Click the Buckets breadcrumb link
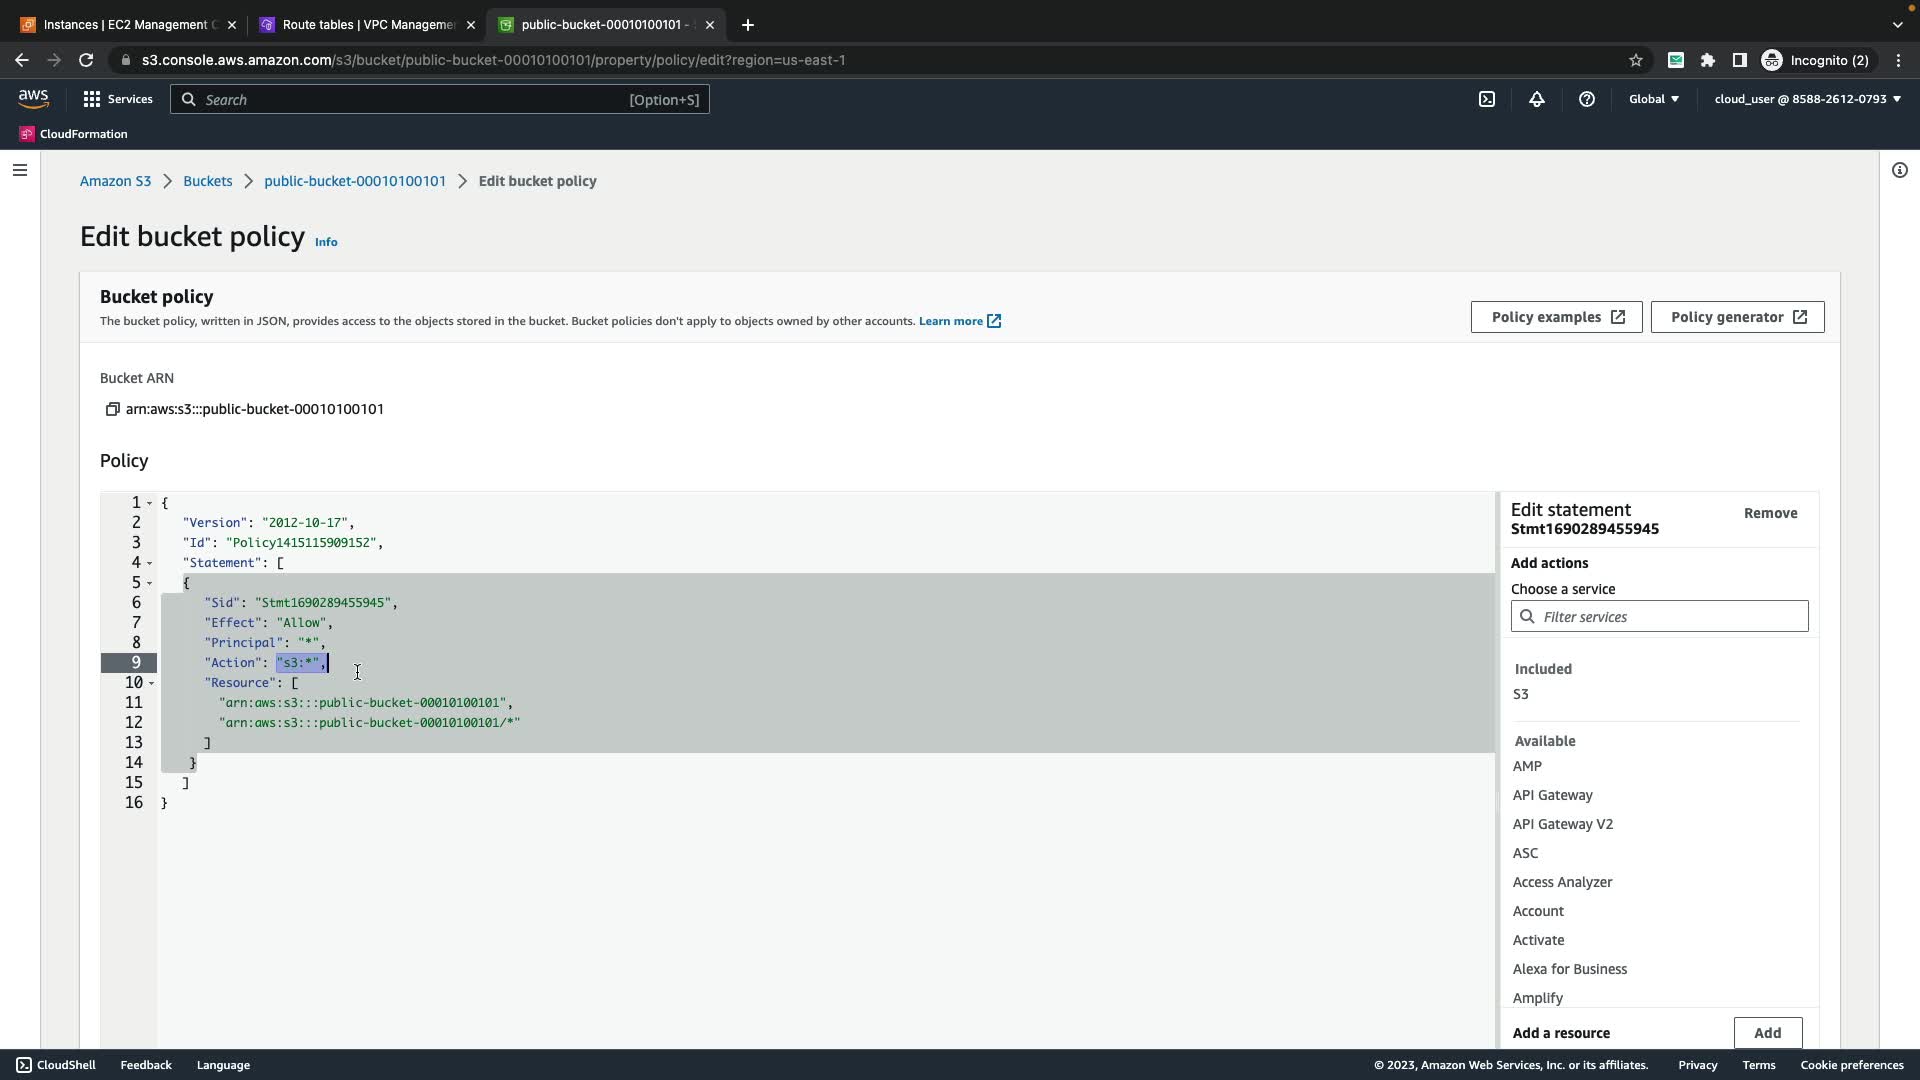 click(207, 181)
